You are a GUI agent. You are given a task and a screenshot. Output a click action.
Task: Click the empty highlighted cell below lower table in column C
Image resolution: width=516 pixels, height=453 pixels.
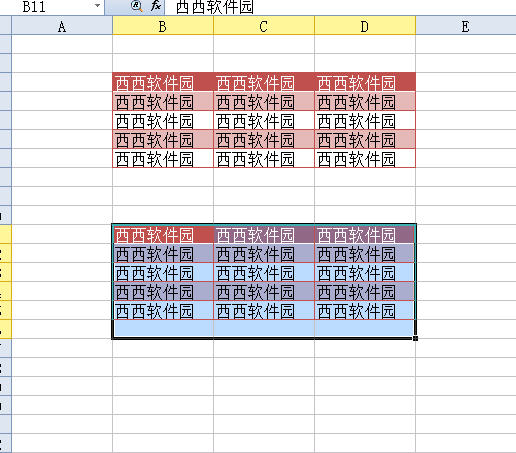(x=264, y=329)
